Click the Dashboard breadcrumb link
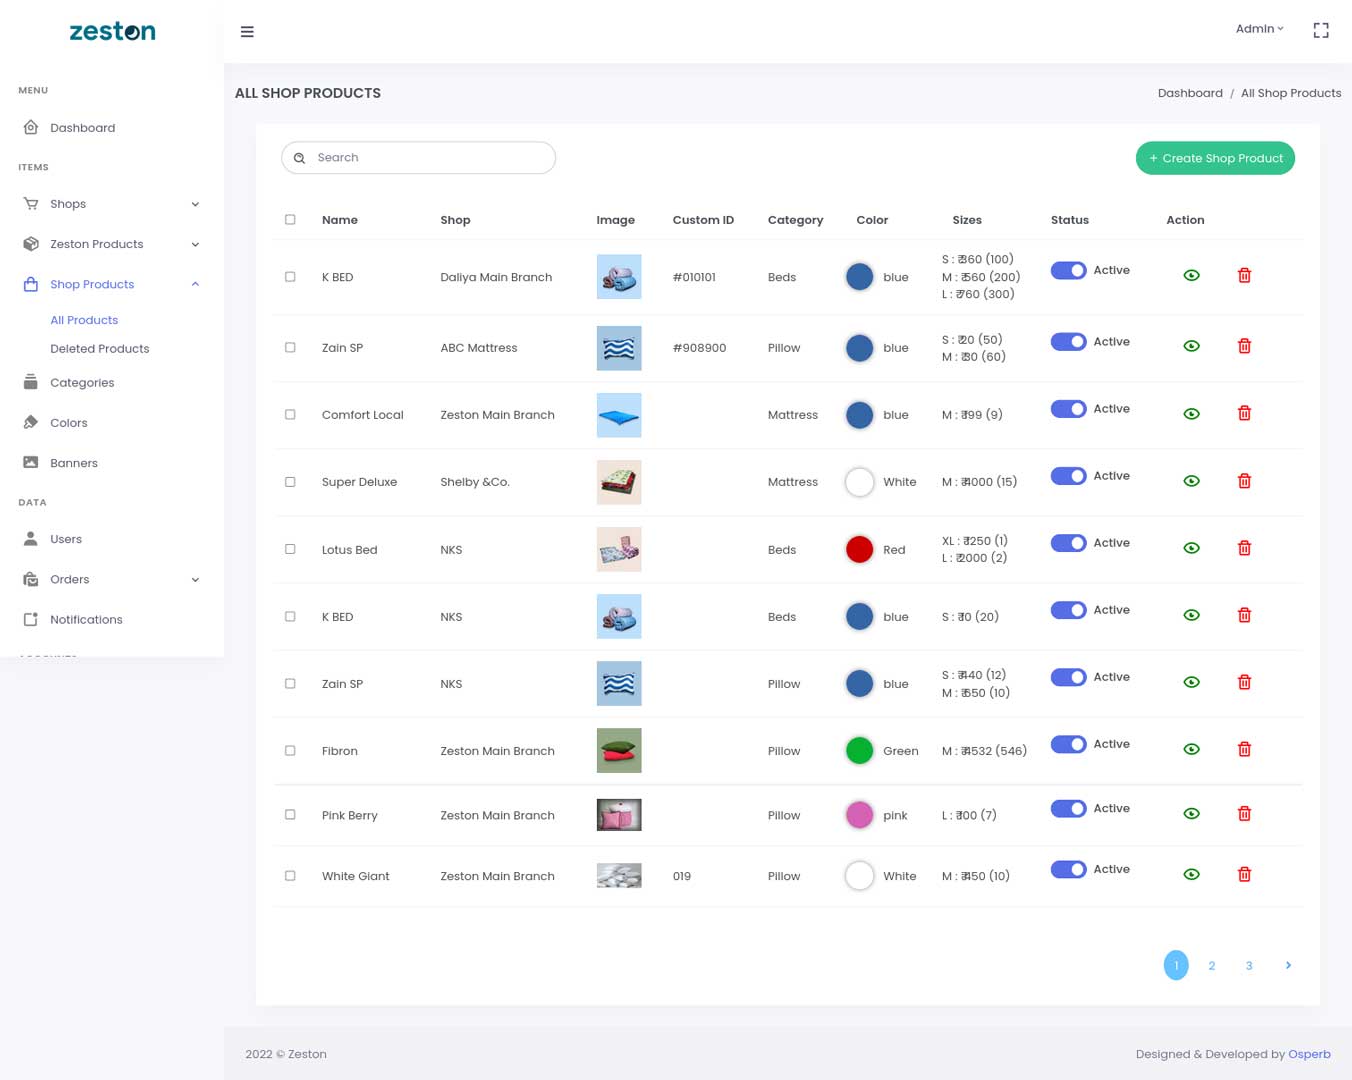 (1190, 93)
